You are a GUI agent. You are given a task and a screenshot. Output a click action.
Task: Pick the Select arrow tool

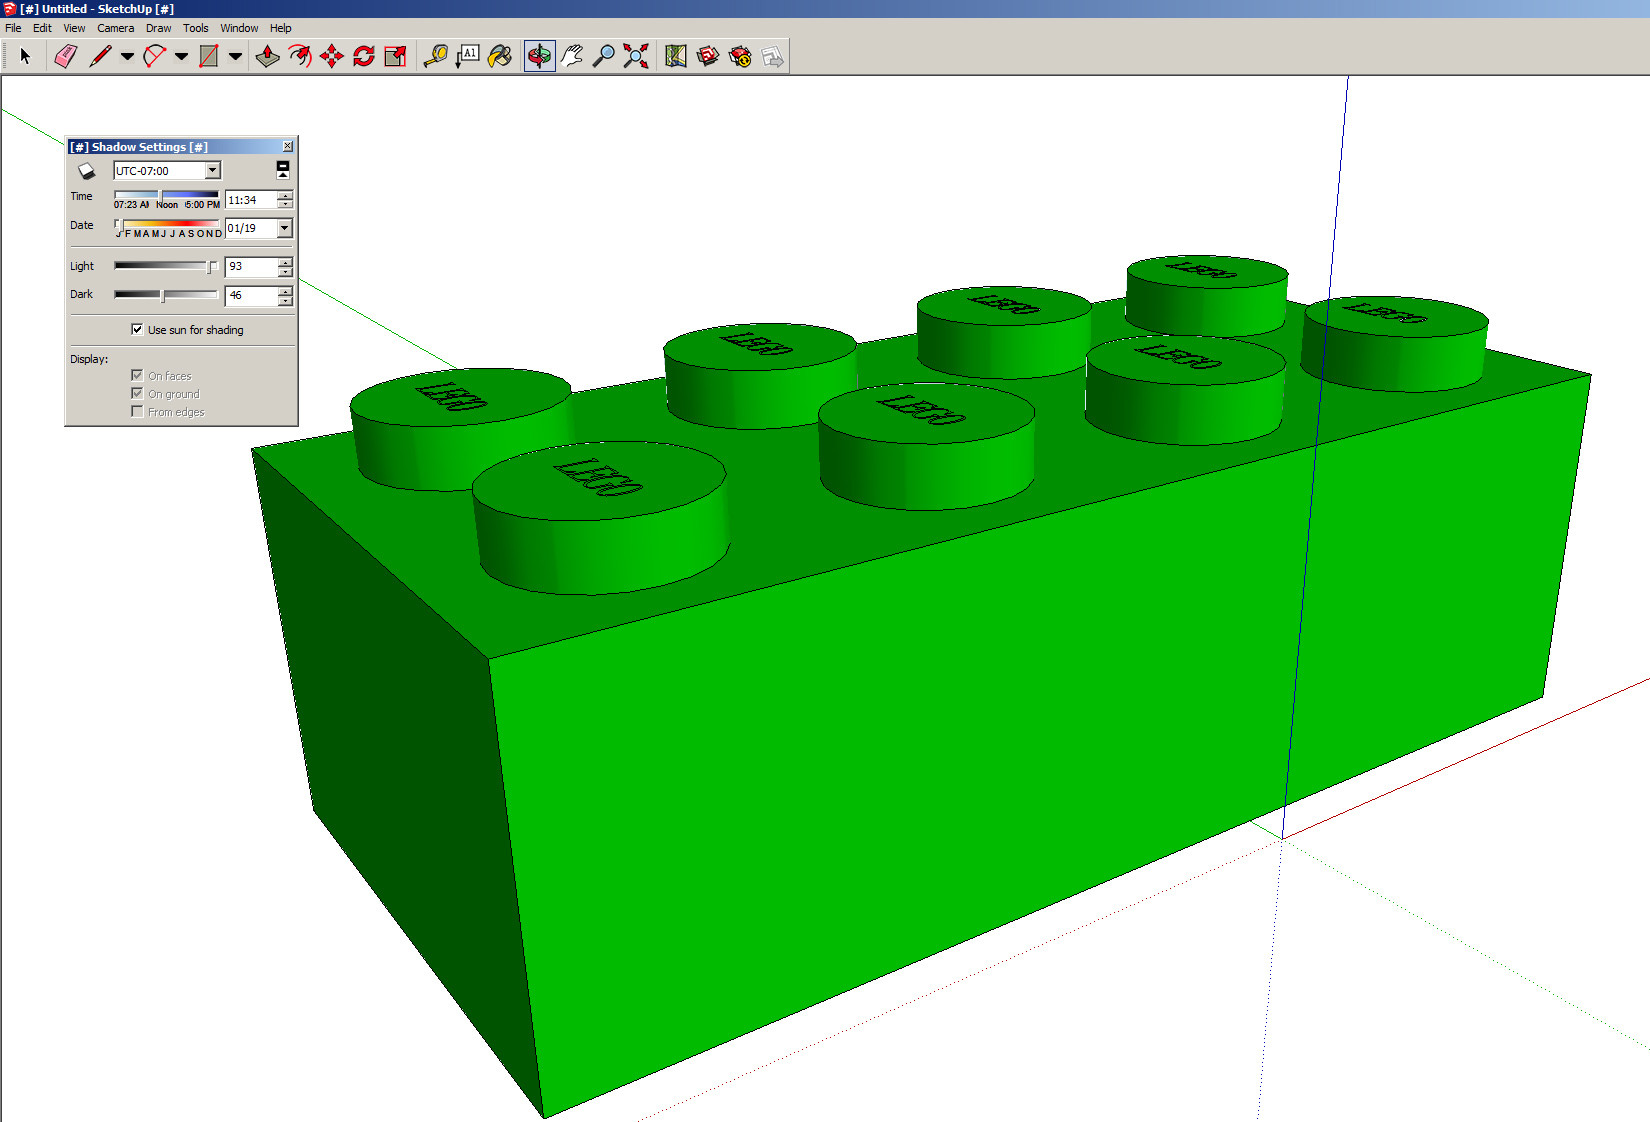point(25,56)
